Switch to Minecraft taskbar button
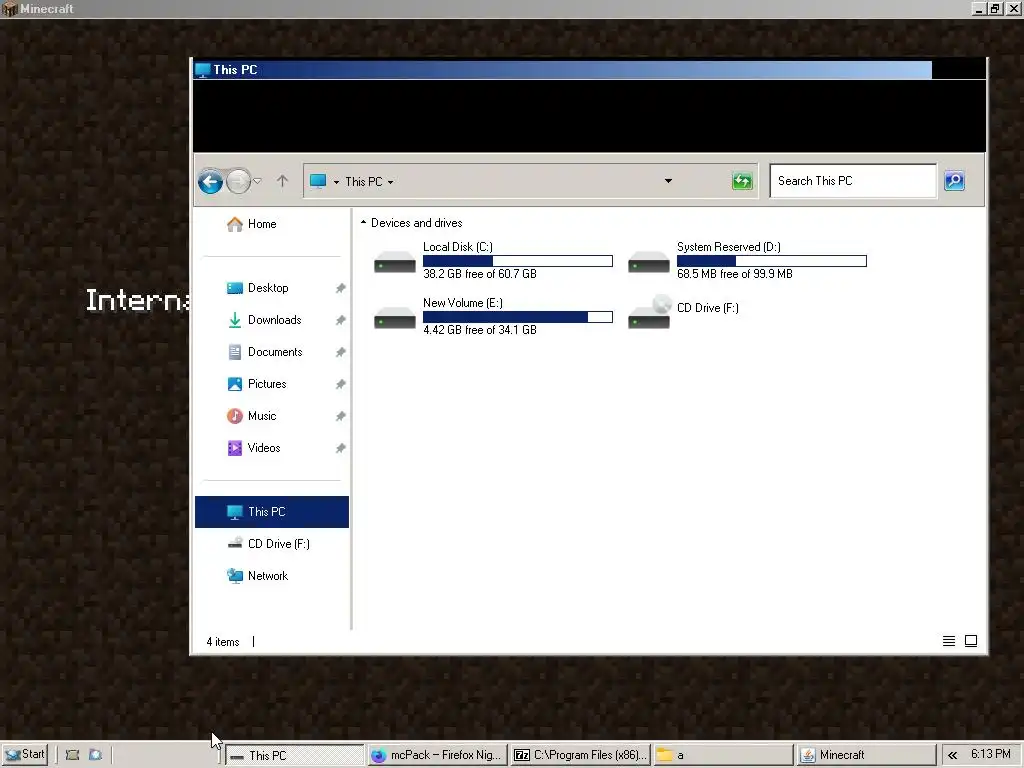Screen dimensions: 1024x768 tap(866, 755)
